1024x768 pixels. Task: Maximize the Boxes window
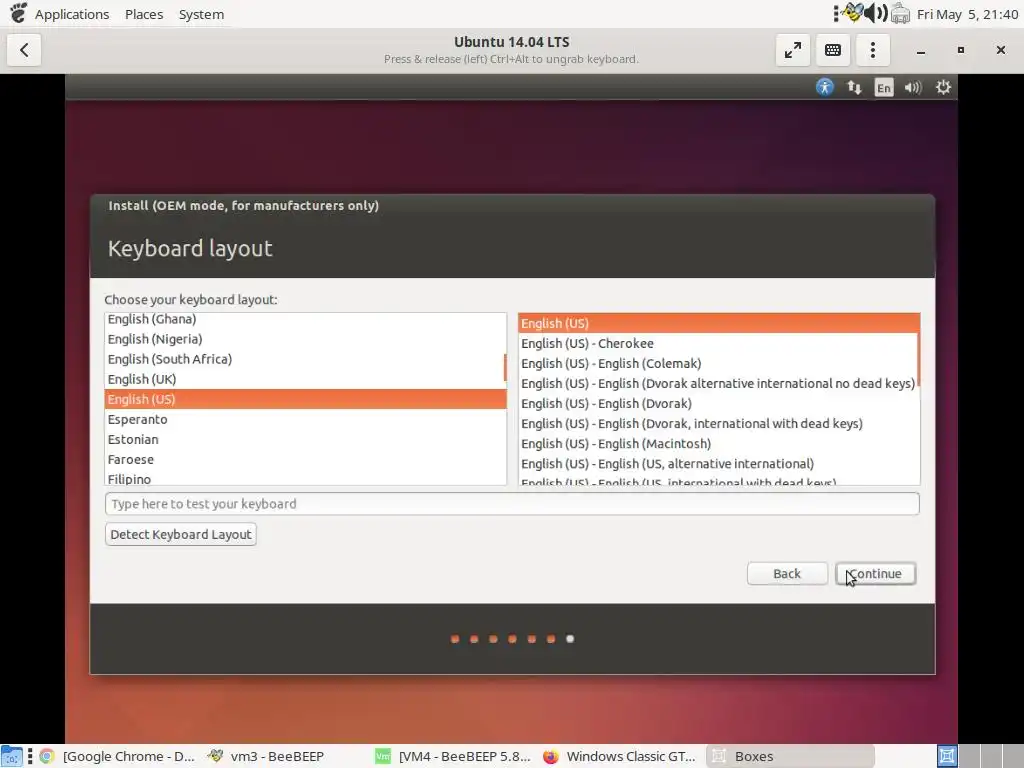pos(961,50)
